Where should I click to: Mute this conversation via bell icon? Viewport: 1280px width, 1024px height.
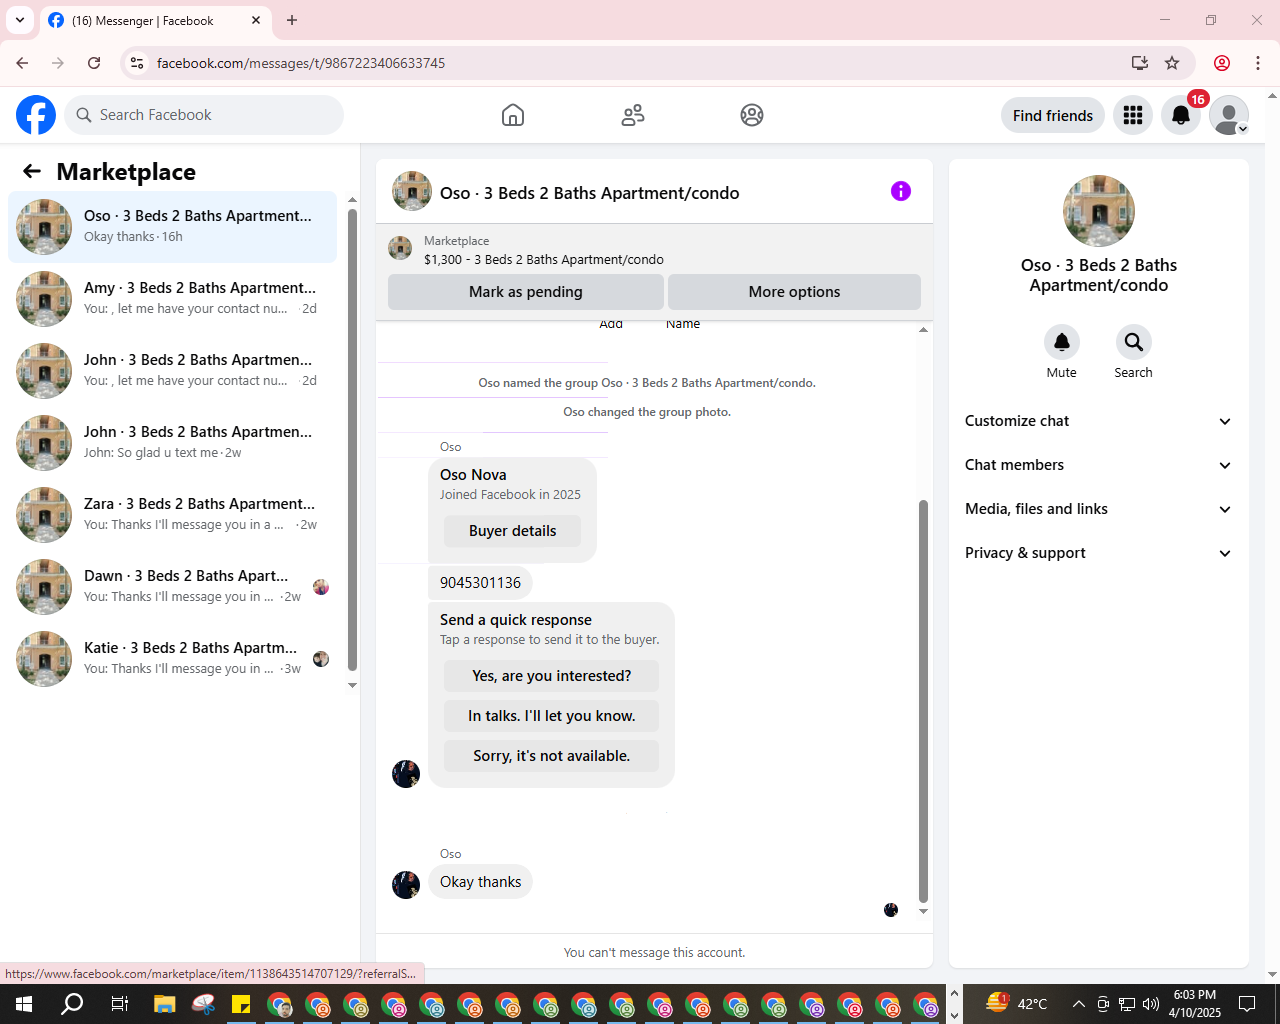[x=1062, y=342]
